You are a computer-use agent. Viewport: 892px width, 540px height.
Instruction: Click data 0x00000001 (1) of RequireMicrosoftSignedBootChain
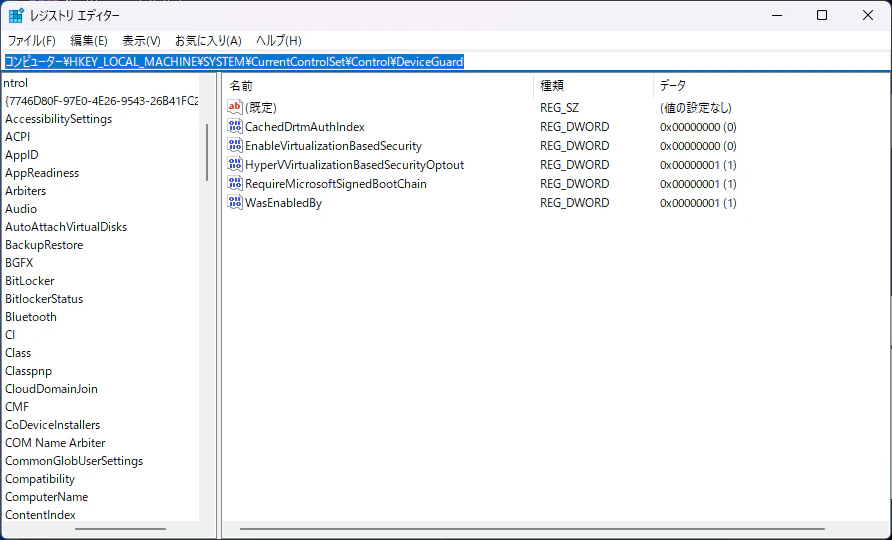[x=698, y=184]
